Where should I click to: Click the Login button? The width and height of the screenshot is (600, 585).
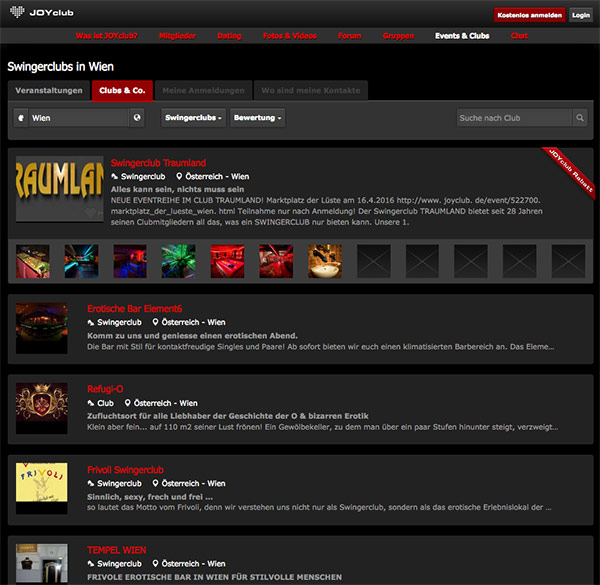click(581, 15)
